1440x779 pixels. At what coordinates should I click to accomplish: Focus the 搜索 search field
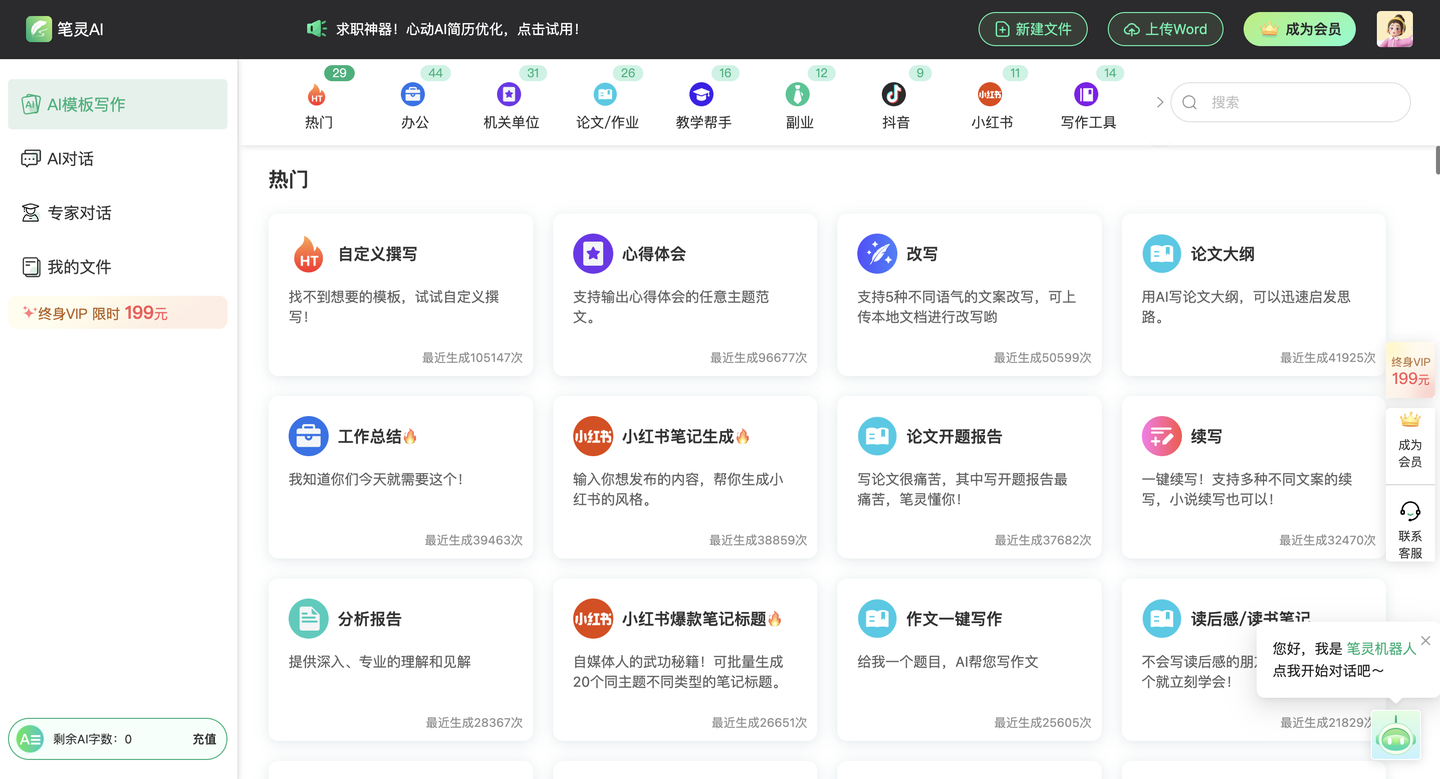[1290, 102]
